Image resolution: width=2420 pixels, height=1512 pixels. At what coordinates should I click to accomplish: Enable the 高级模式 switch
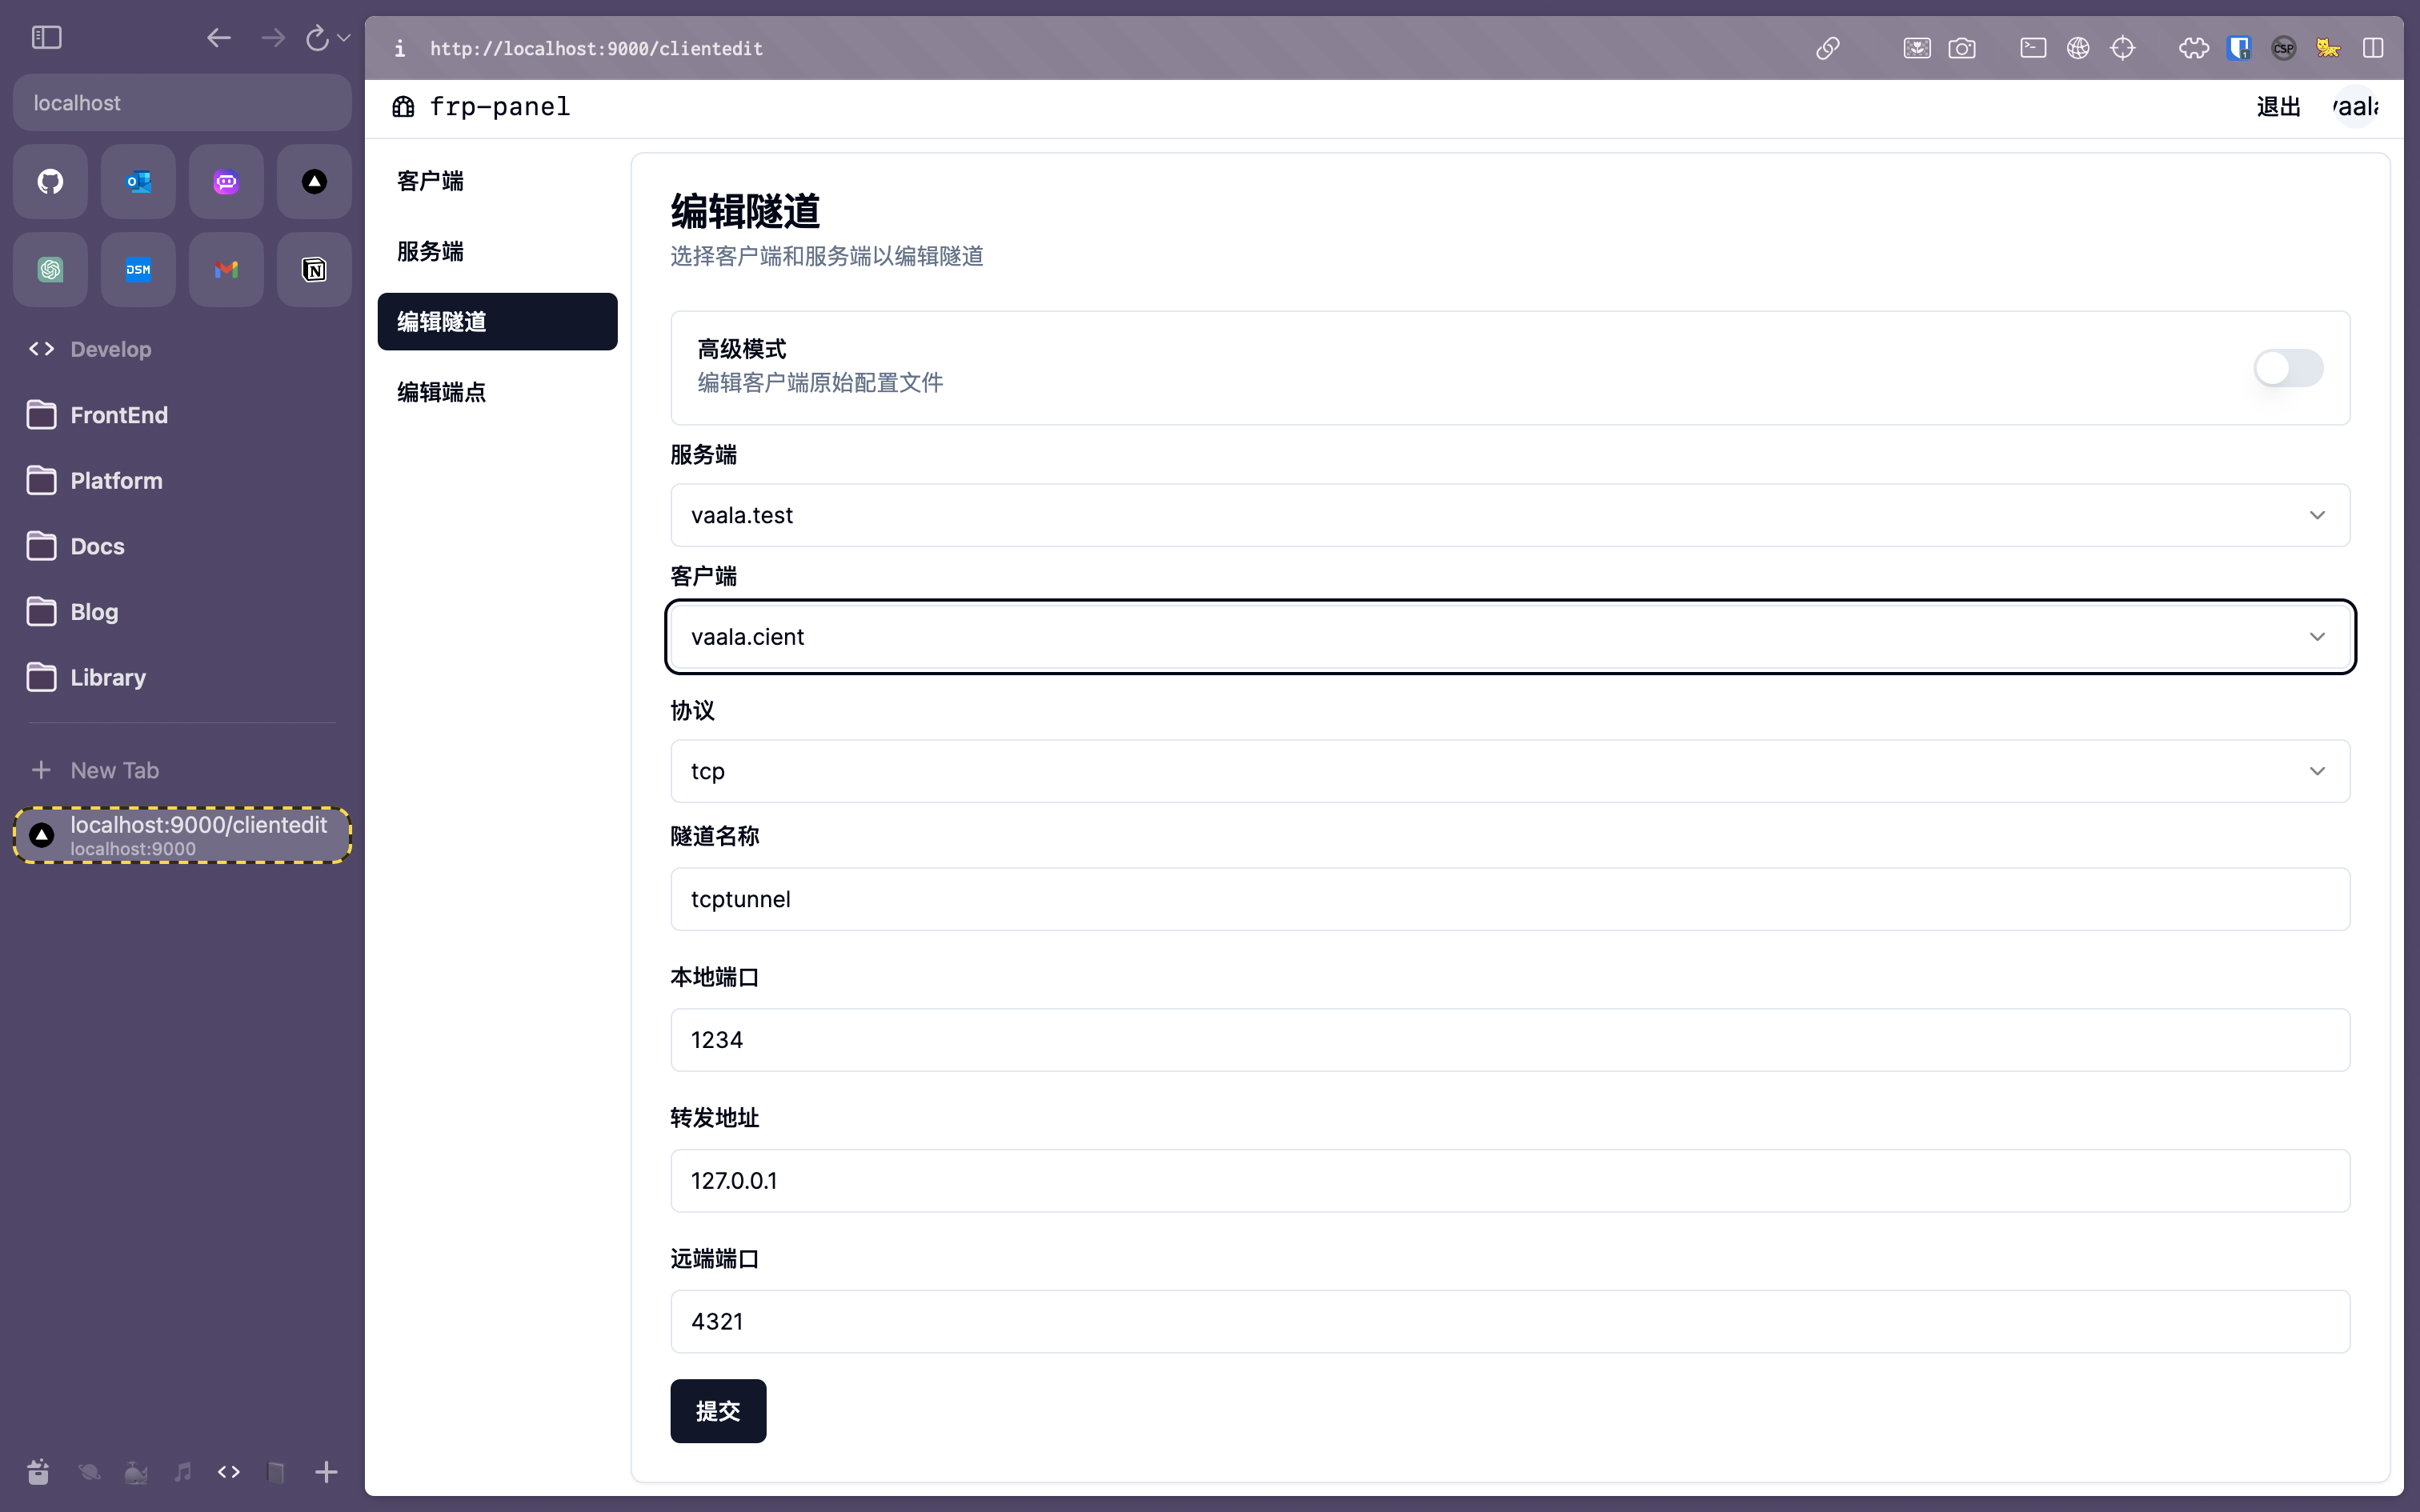pyautogui.click(x=2287, y=368)
